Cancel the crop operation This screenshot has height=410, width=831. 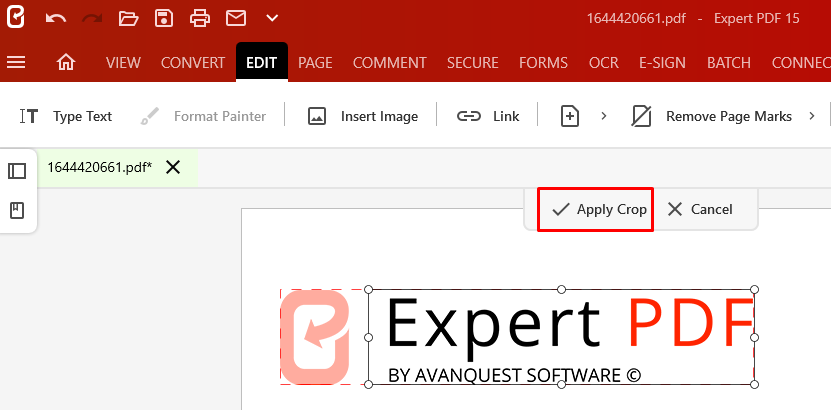[x=700, y=209]
